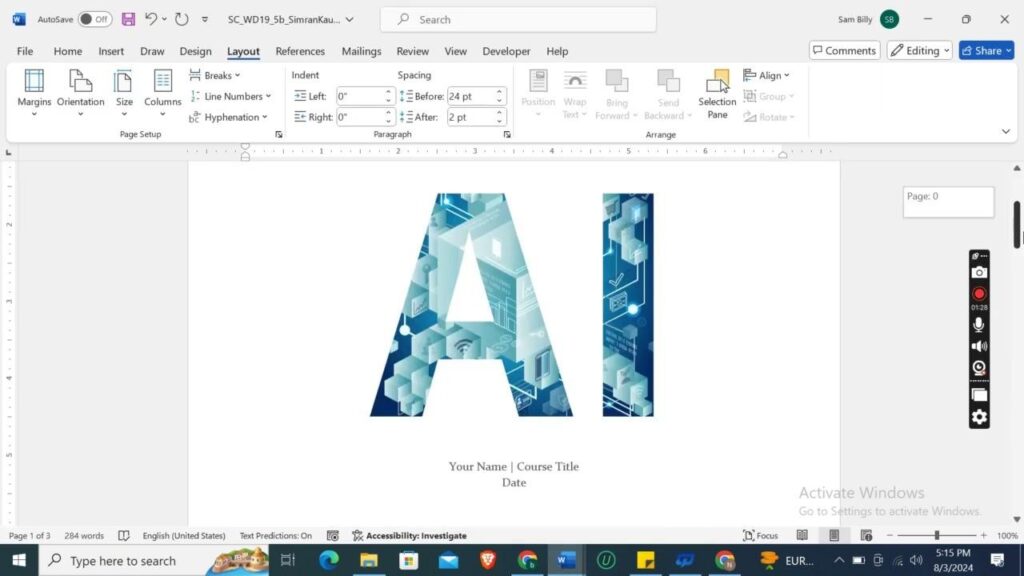1024x576 pixels.
Task: Increase Spacing After value
Action: coord(500,113)
